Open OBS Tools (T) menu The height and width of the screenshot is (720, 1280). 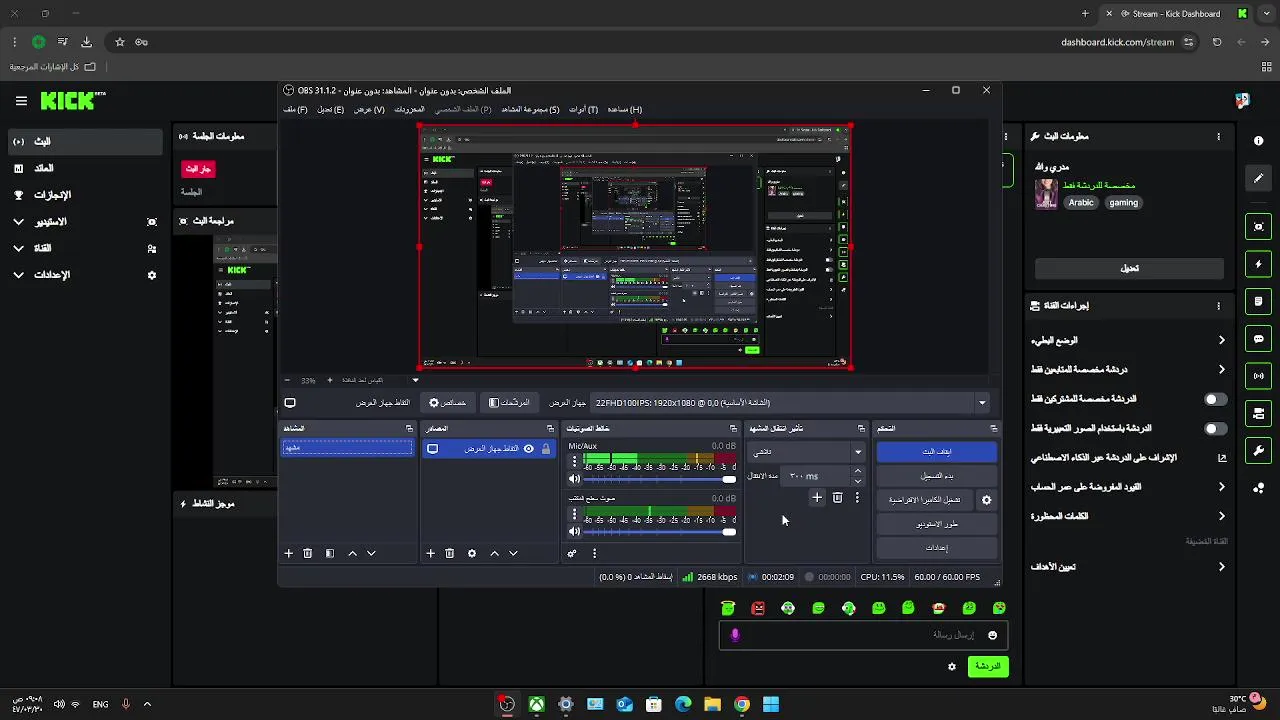pyautogui.click(x=583, y=109)
